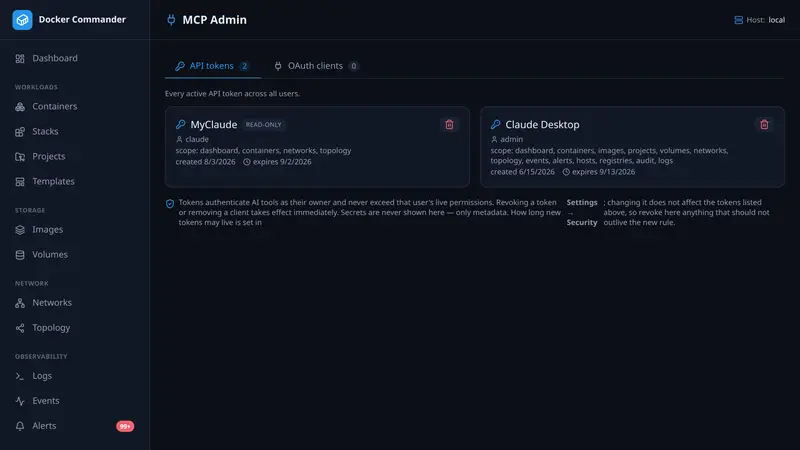Click the key icon beside MyClaude
Screen dimensions: 800x450
click(x=181, y=124)
